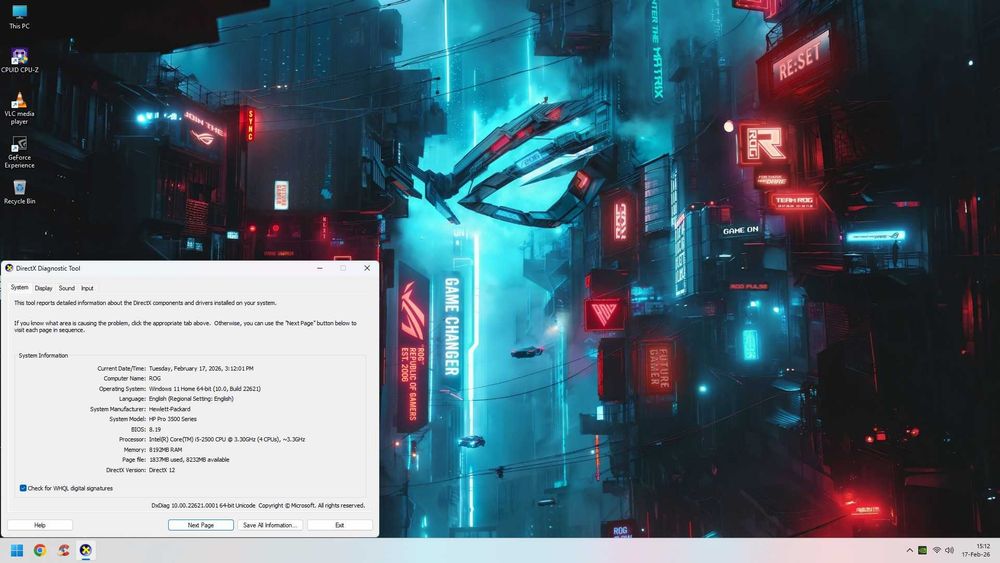
Task: Switch to the Input tab
Action: 87,288
